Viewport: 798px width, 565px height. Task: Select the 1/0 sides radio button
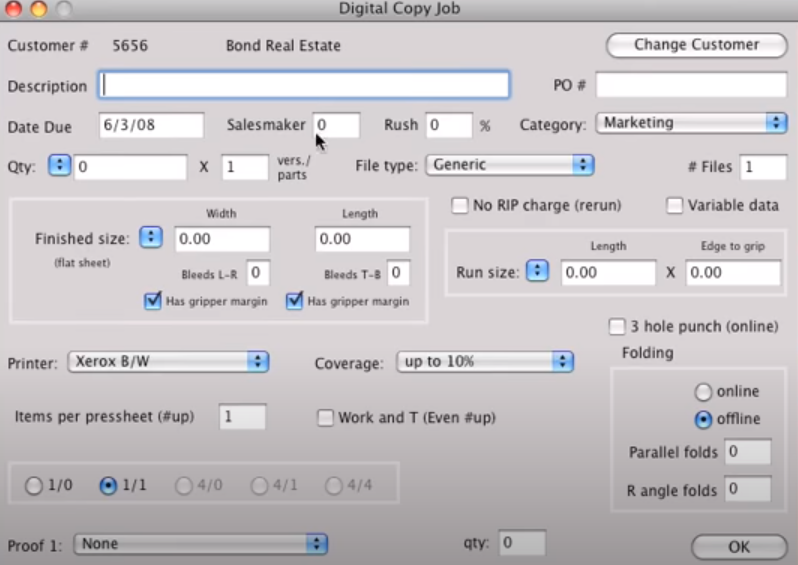tap(34, 486)
